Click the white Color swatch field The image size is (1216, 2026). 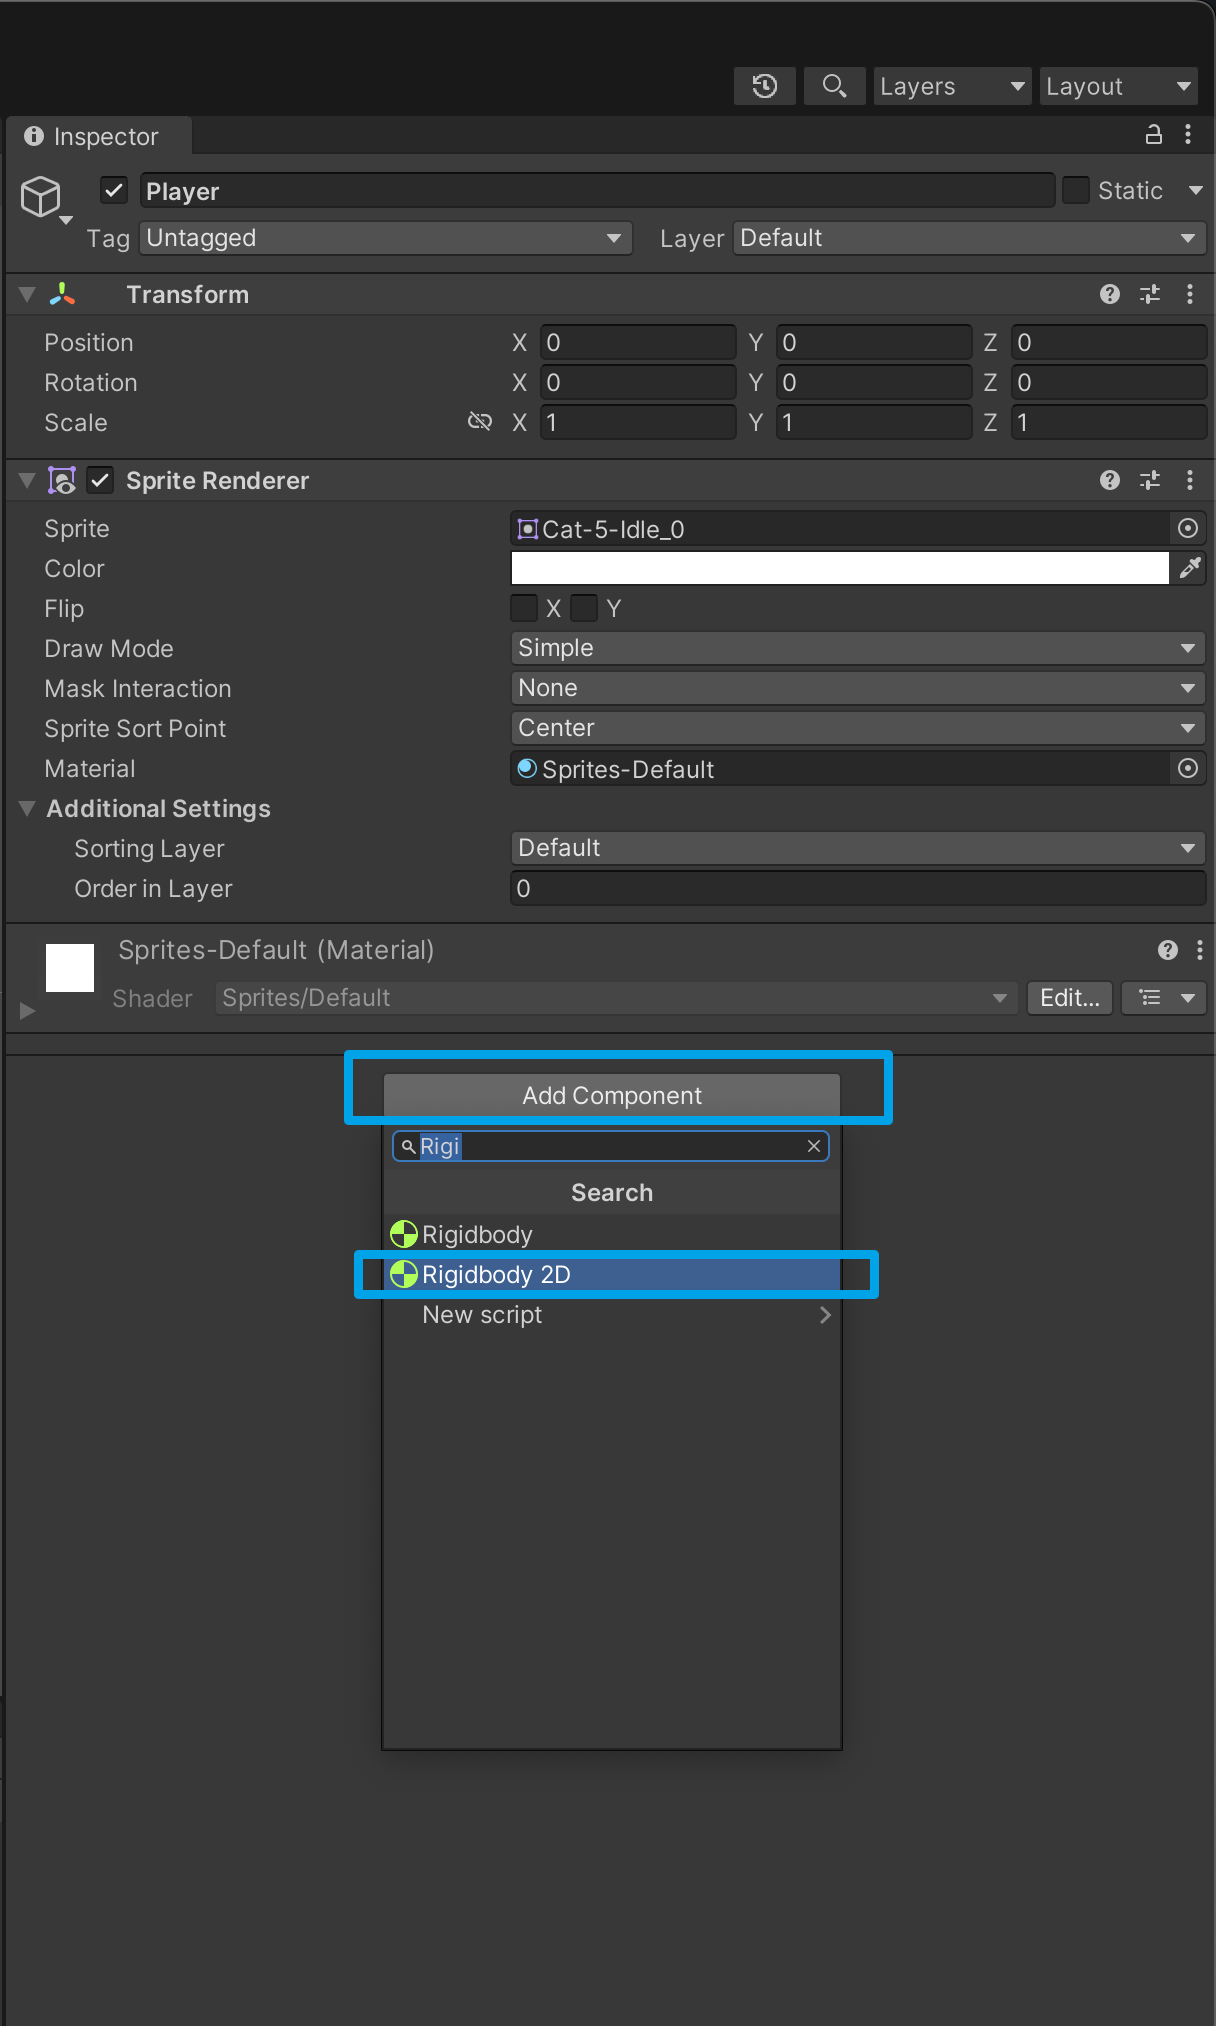(840, 568)
